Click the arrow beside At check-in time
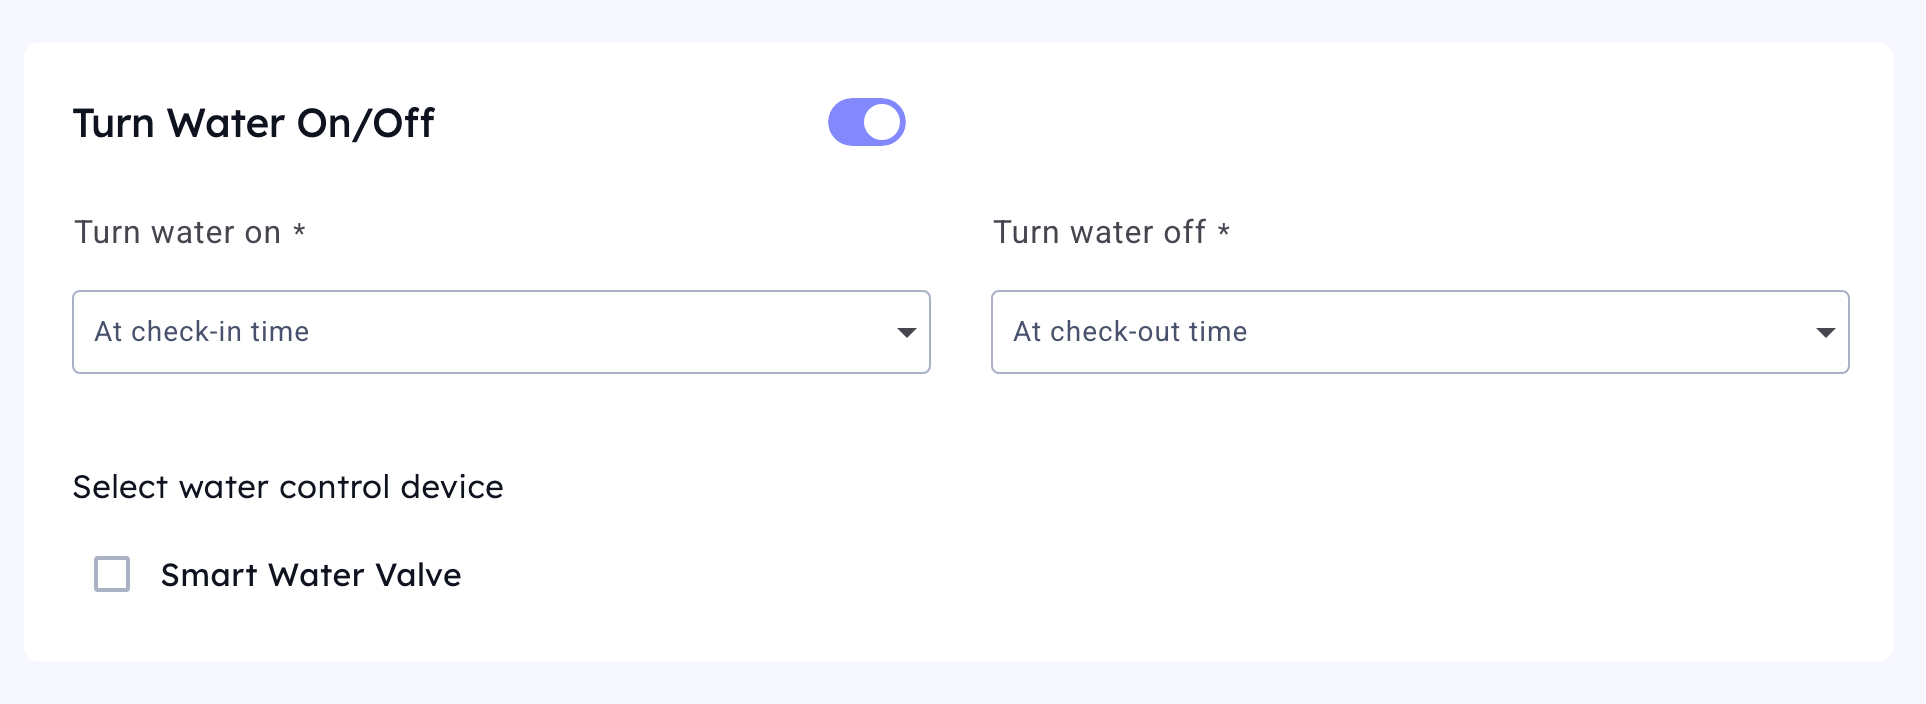The width and height of the screenshot is (1926, 704). tap(906, 332)
